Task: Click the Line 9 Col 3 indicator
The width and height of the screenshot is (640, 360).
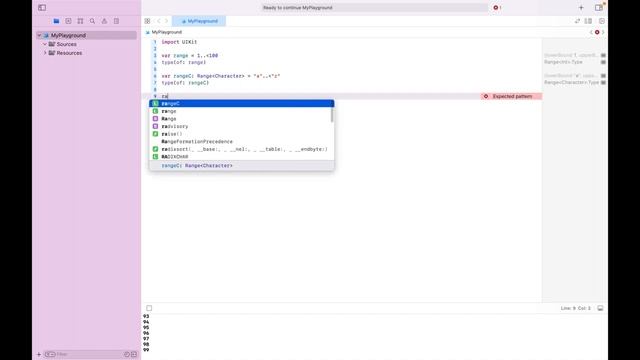Action: [x=576, y=308]
